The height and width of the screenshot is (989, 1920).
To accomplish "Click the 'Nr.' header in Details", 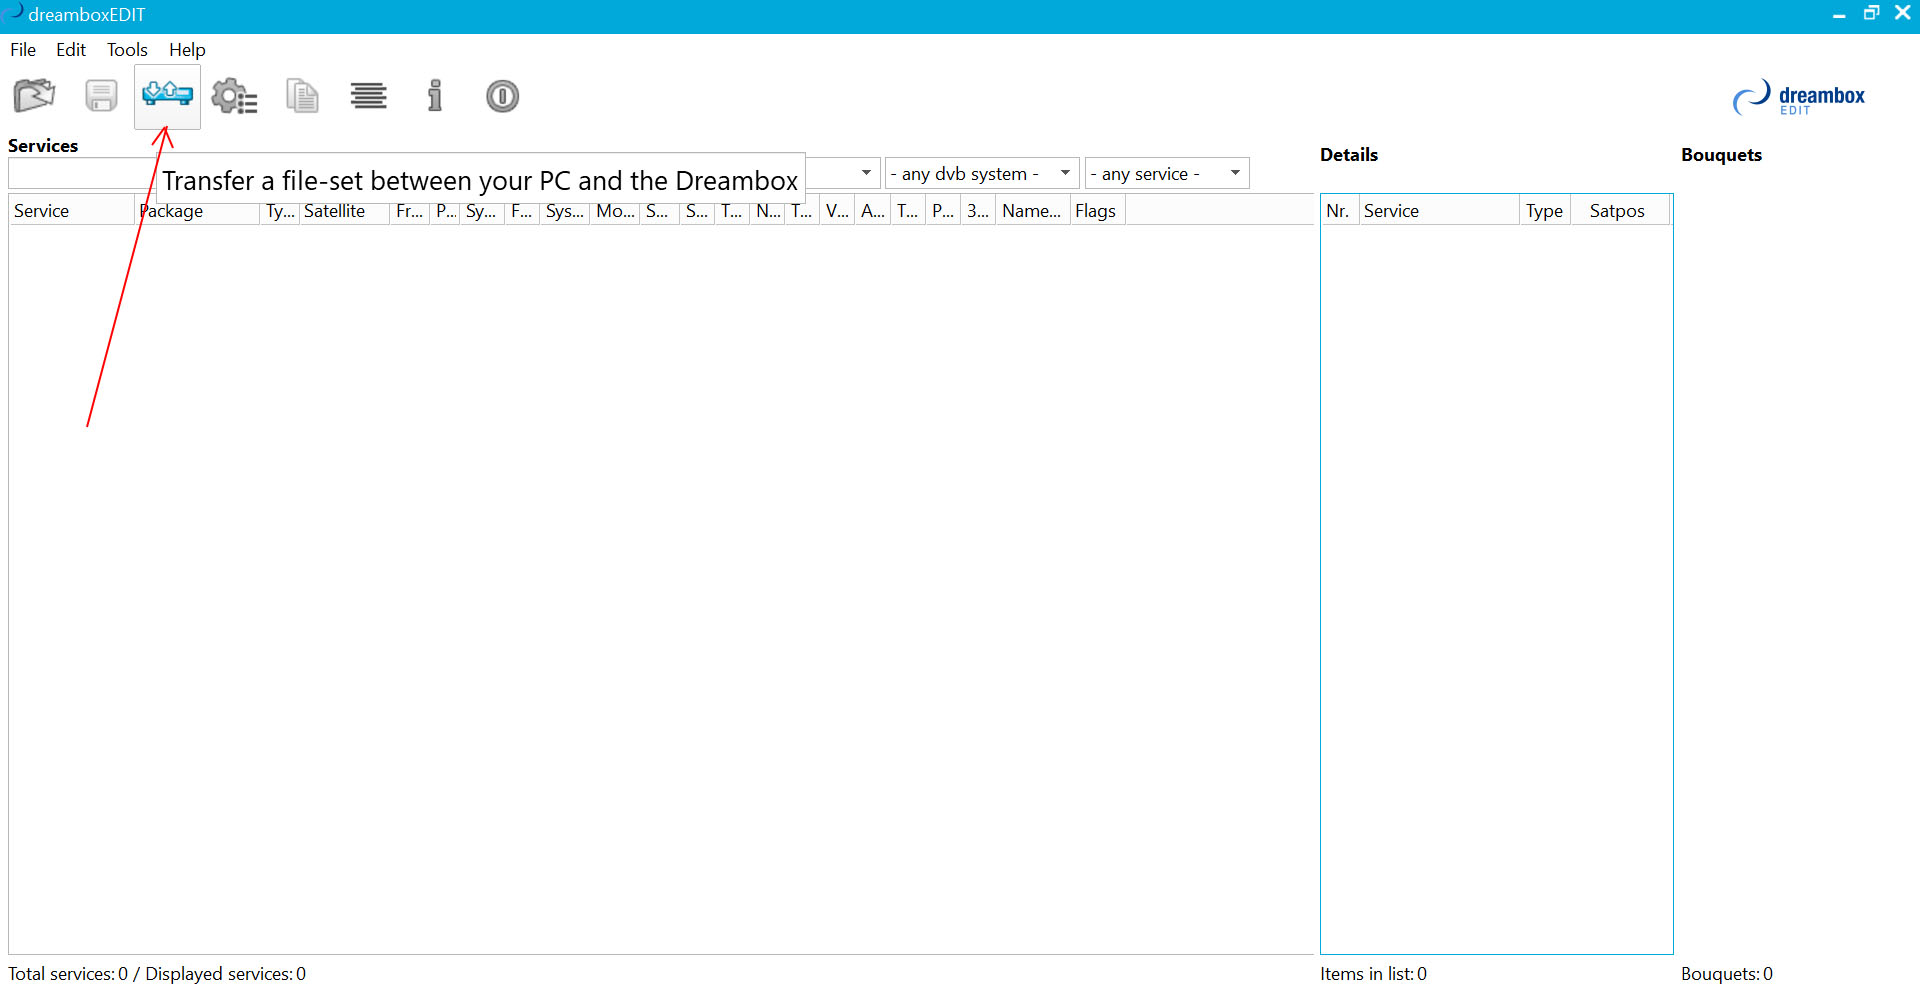I will click(x=1339, y=211).
